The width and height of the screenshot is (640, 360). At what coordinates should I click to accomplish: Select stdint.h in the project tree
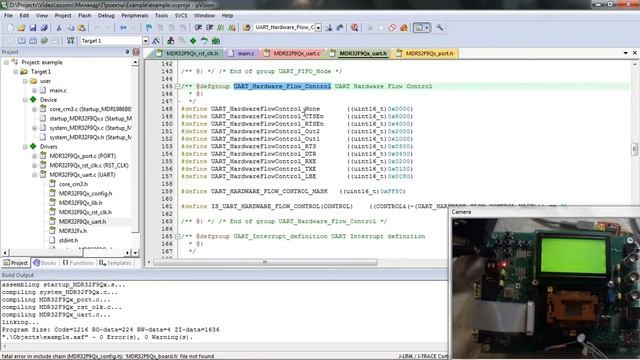[68, 240]
